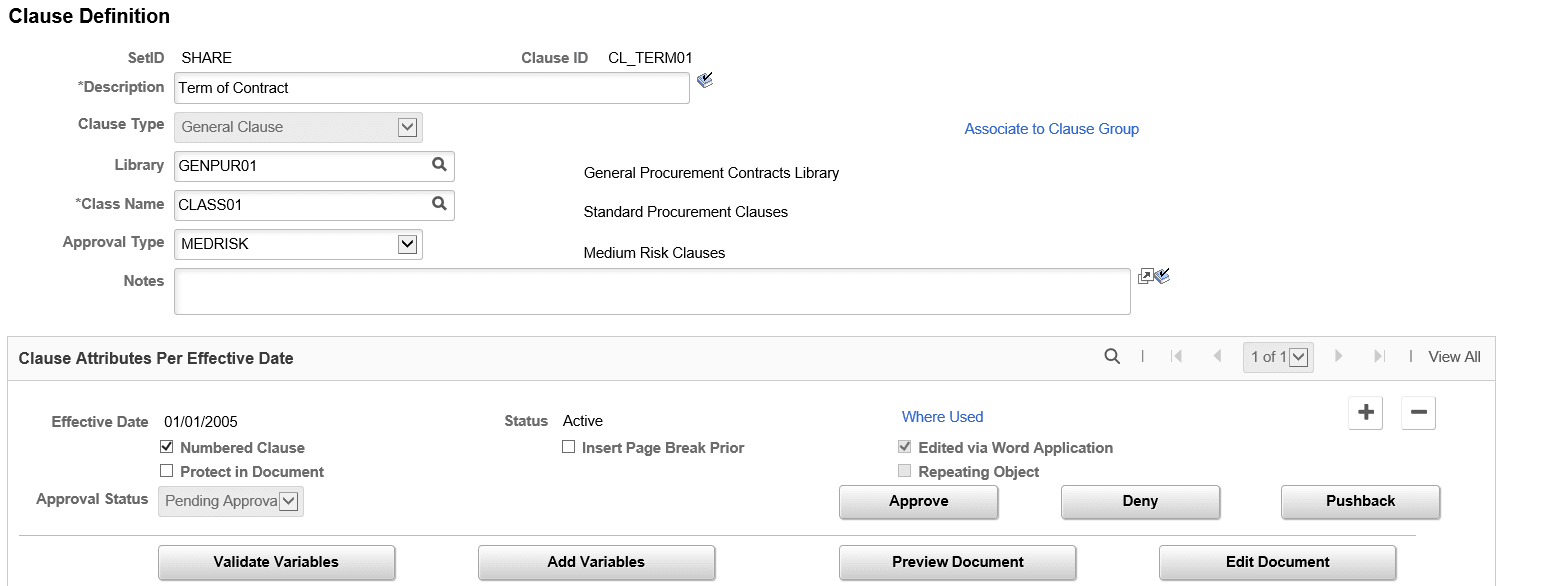The height and width of the screenshot is (586, 1567).
Task: Click the Find magnifier in Clause Attributes header
Action: (x=1112, y=356)
